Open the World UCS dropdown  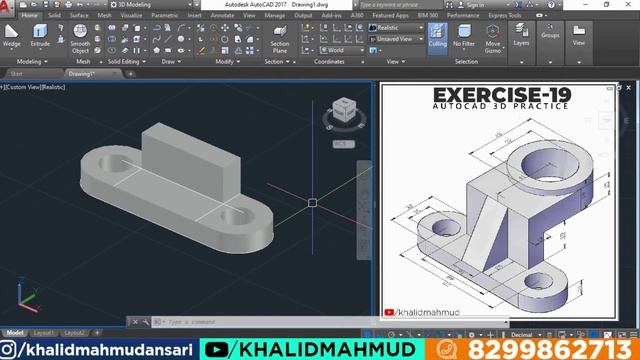point(342,50)
